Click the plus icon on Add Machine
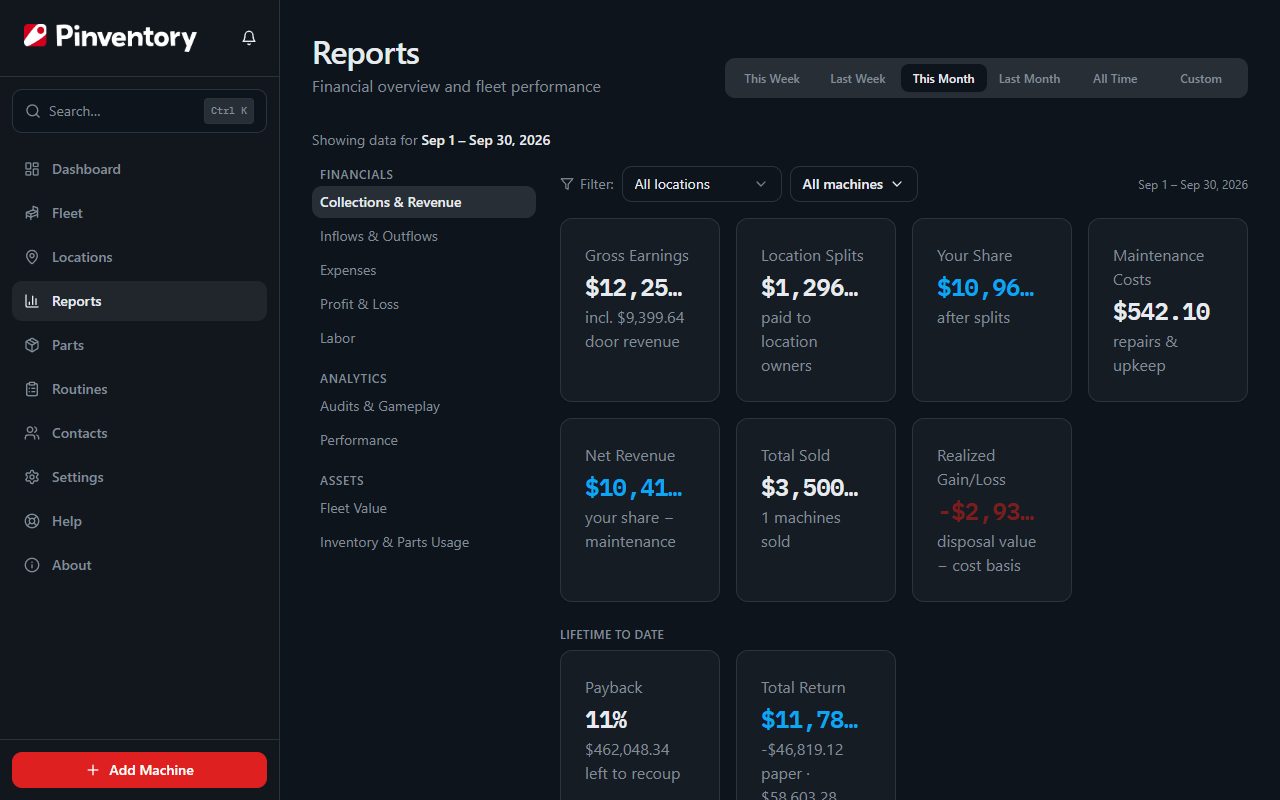Screen dimensions: 1280x800 click(93, 770)
